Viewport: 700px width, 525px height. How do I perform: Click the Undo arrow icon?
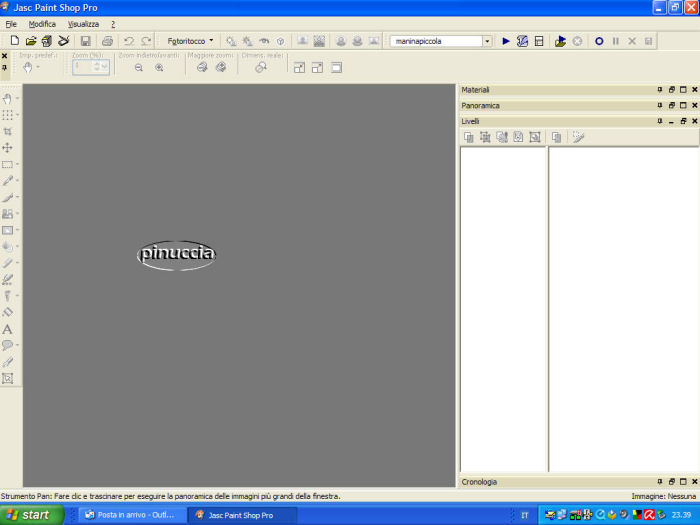point(129,41)
